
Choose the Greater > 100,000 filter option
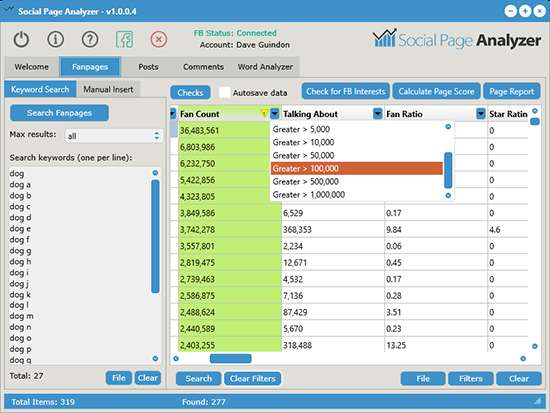click(357, 168)
